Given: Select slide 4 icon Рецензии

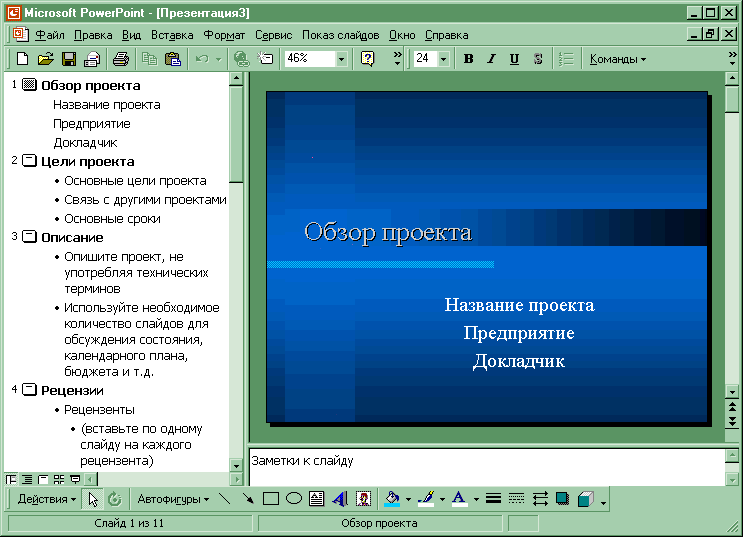Looking at the screenshot, I should (x=29, y=390).
